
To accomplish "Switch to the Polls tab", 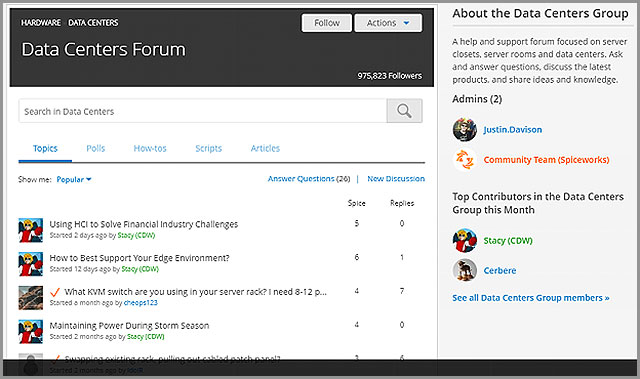I will 96,148.
